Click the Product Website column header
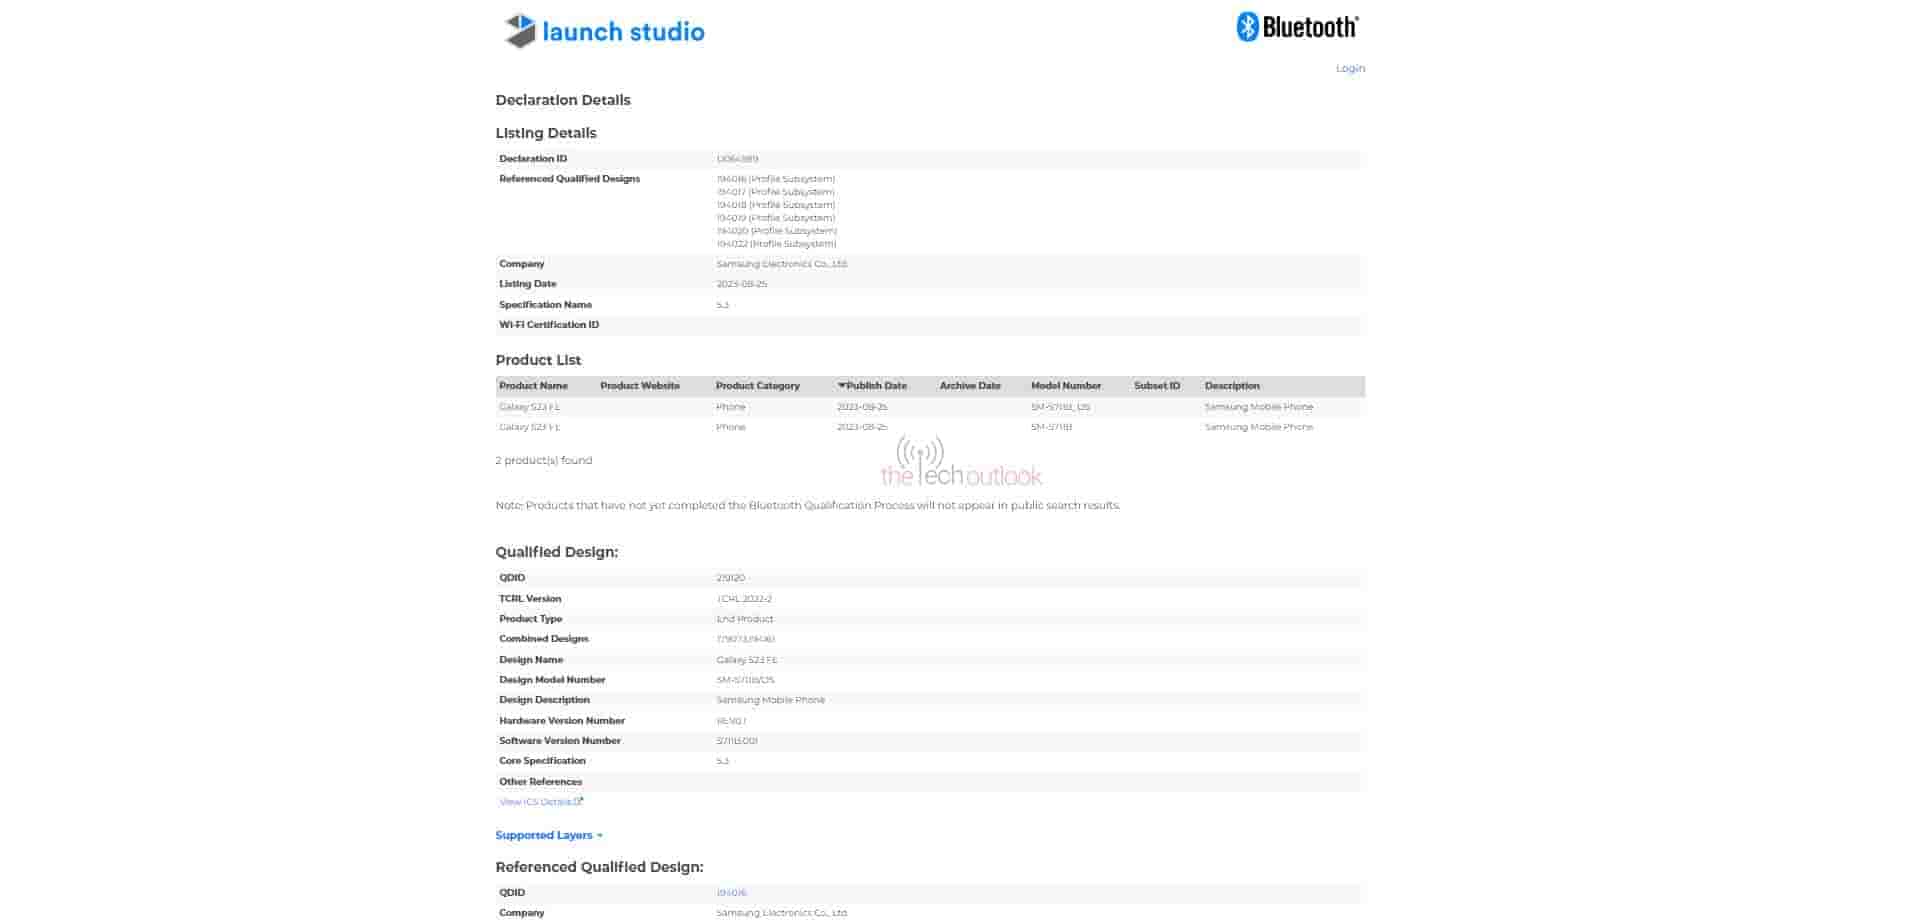1920x920 pixels. point(639,386)
